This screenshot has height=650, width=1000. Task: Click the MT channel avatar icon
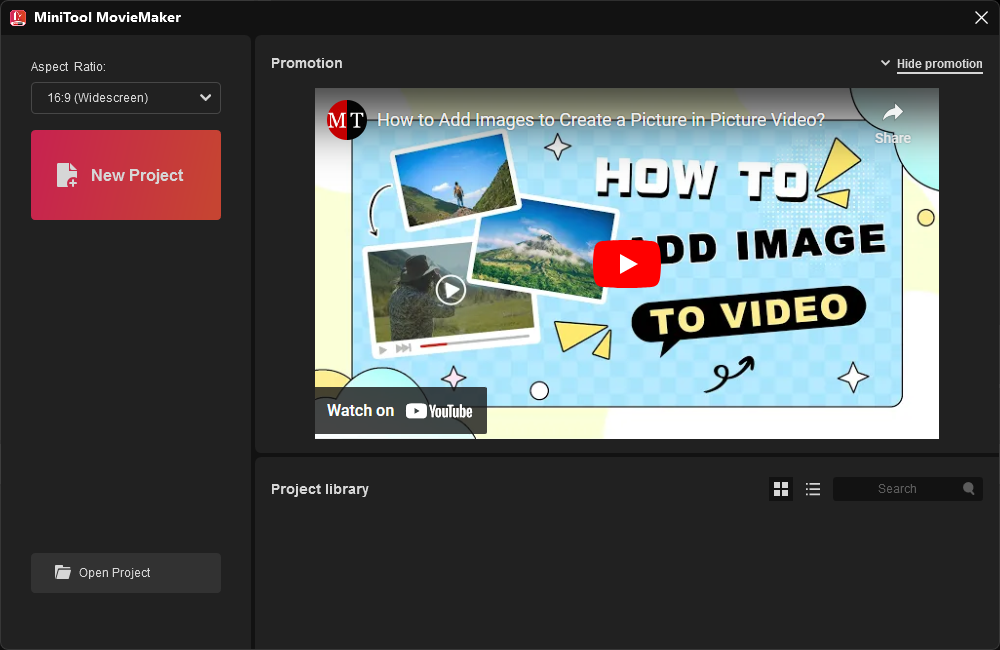pos(346,119)
